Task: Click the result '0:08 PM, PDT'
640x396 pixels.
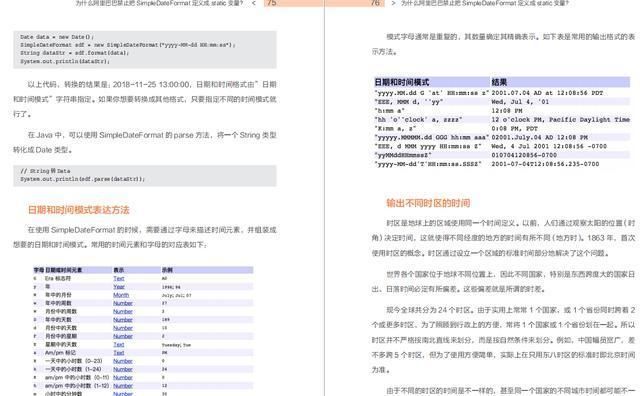Action: tap(514, 128)
